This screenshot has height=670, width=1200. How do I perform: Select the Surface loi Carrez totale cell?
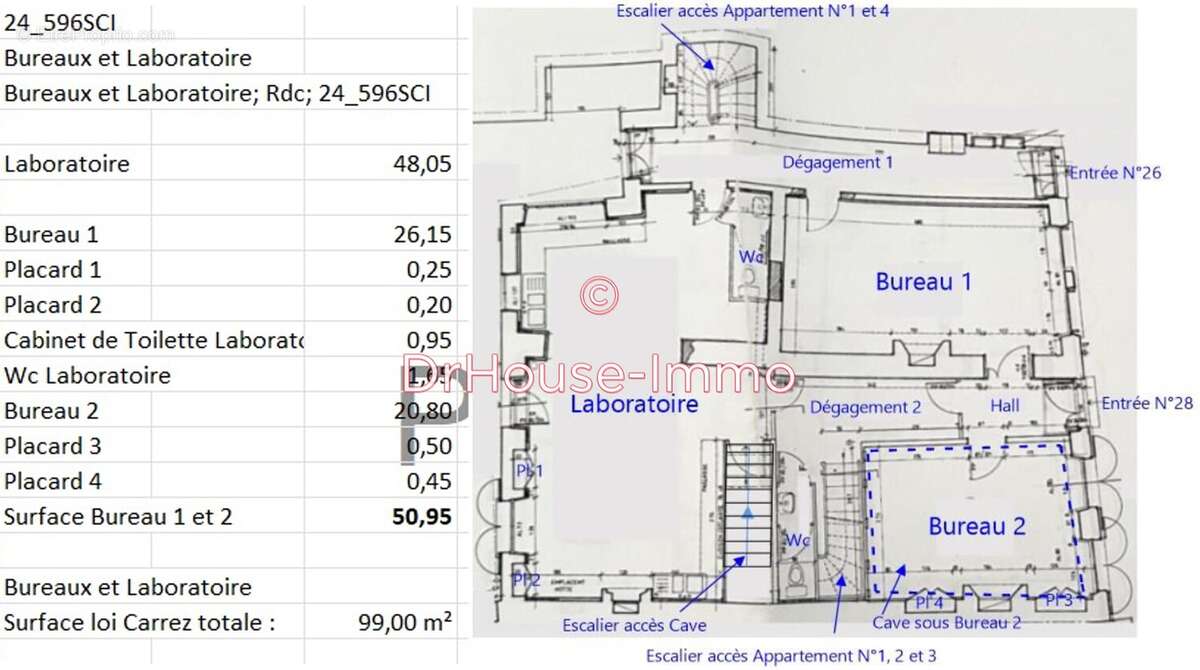[x=139, y=622]
